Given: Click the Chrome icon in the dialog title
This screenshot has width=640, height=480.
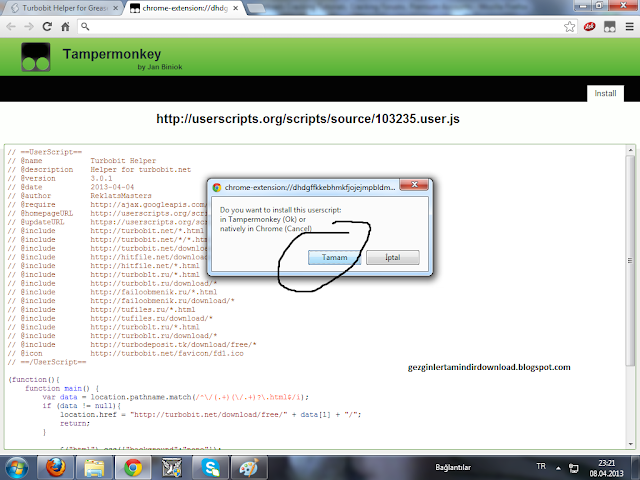Looking at the screenshot, I should click(217, 187).
